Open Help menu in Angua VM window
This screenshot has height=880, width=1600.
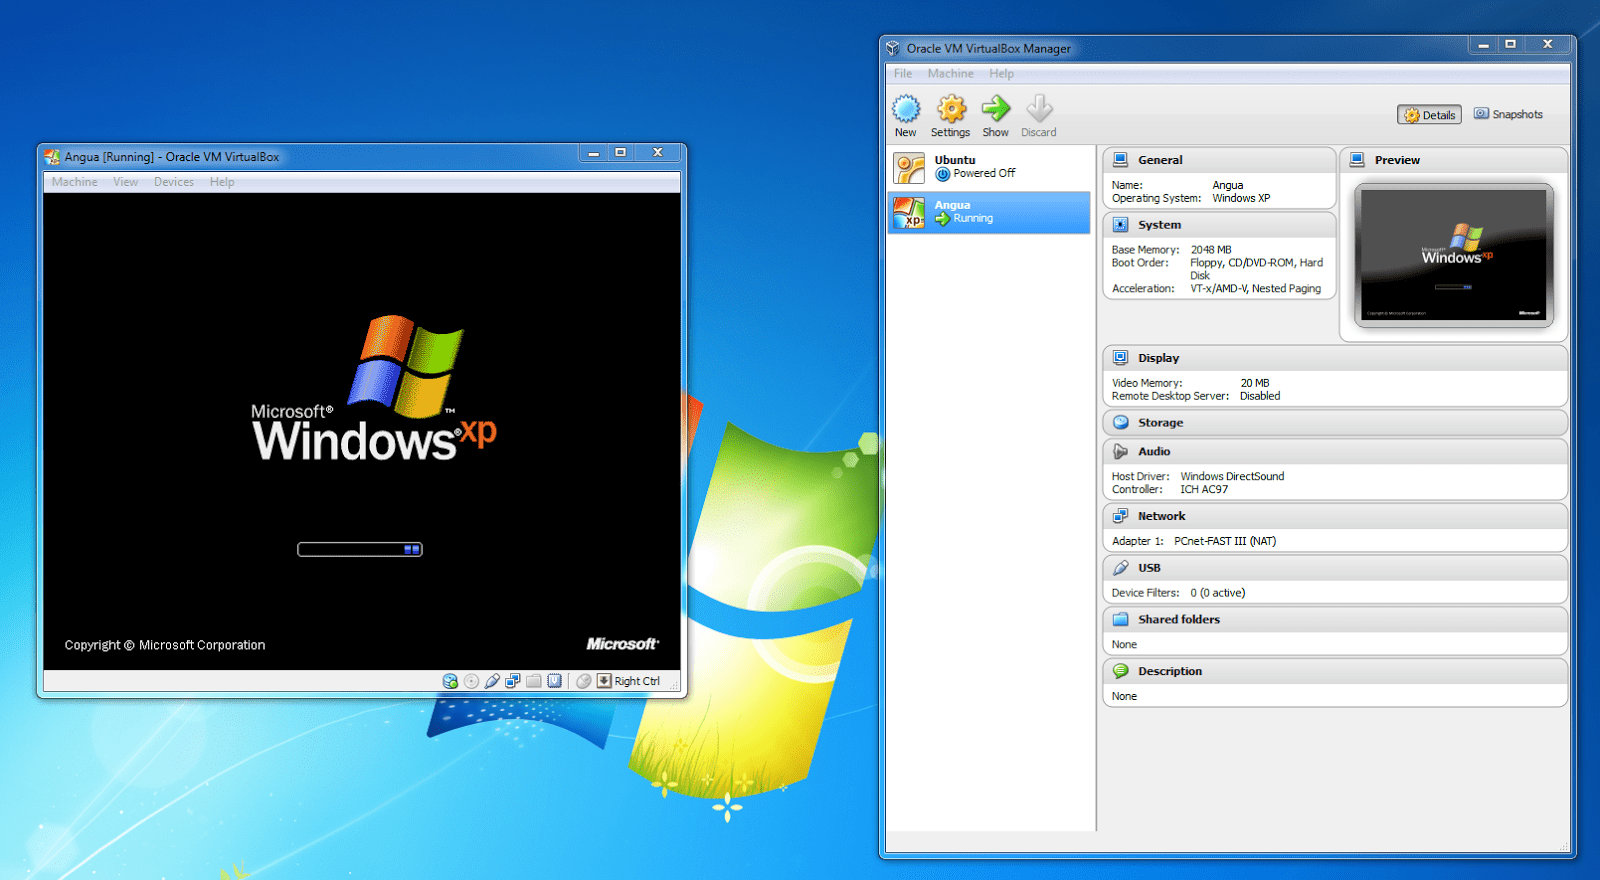(222, 182)
